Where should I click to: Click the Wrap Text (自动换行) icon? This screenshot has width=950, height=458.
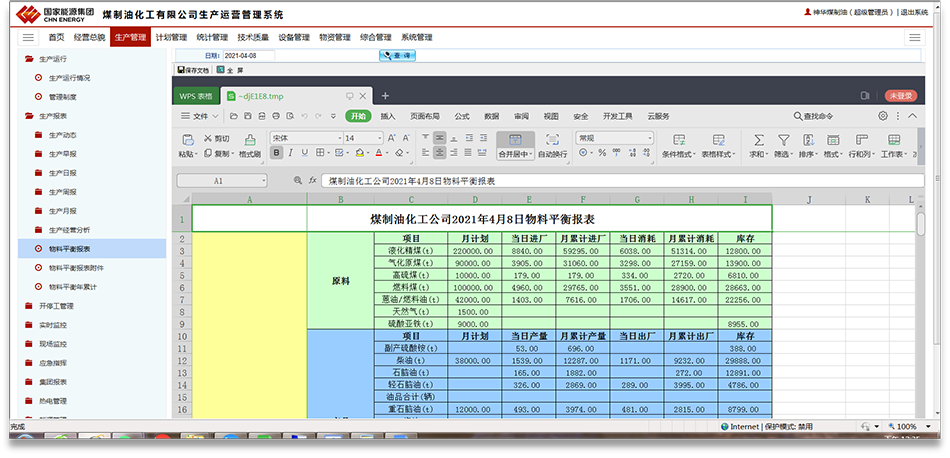pyautogui.click(x=552, y=139)
